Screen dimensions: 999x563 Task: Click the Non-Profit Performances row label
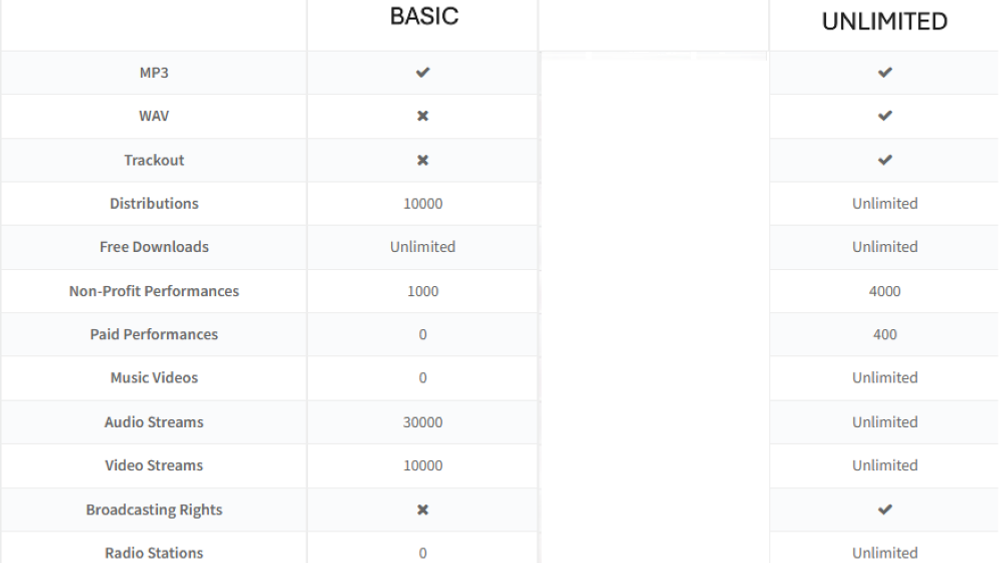154,291
